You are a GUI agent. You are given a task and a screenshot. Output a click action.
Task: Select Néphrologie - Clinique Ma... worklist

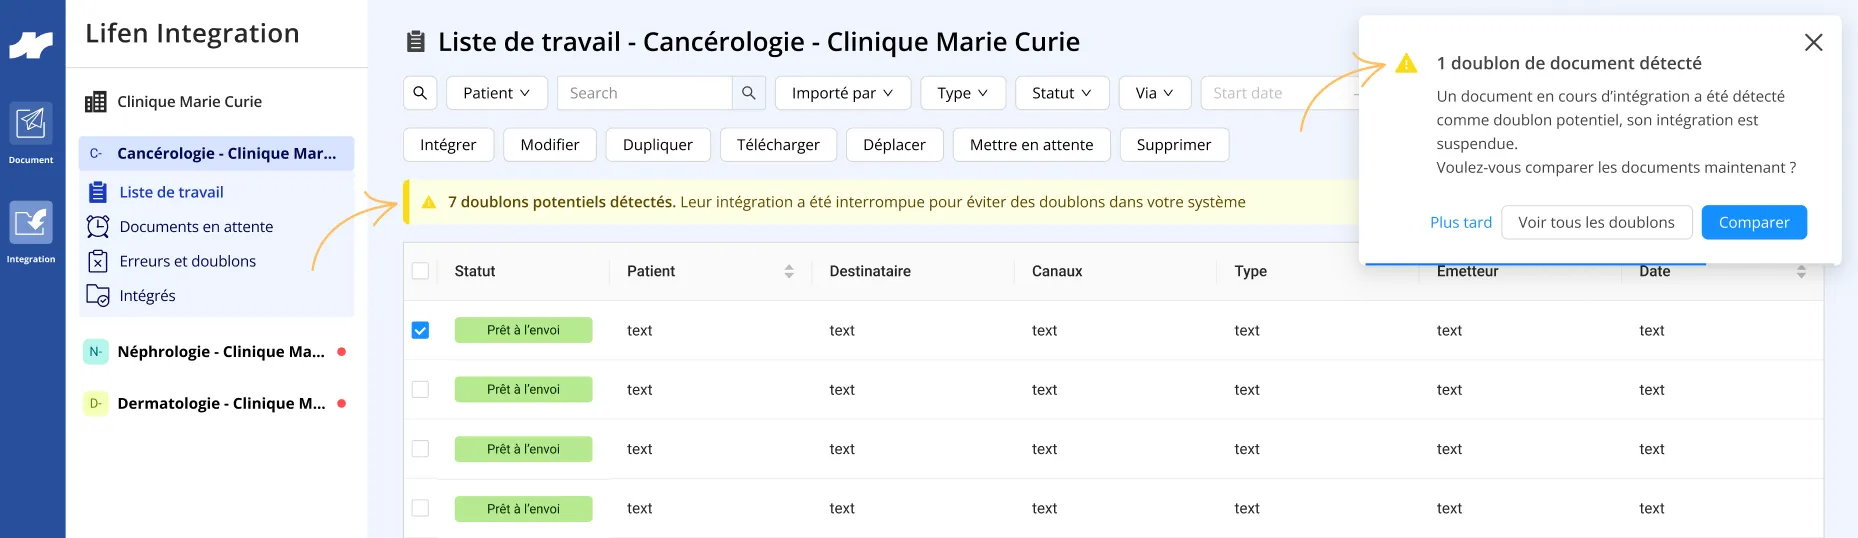221,352
